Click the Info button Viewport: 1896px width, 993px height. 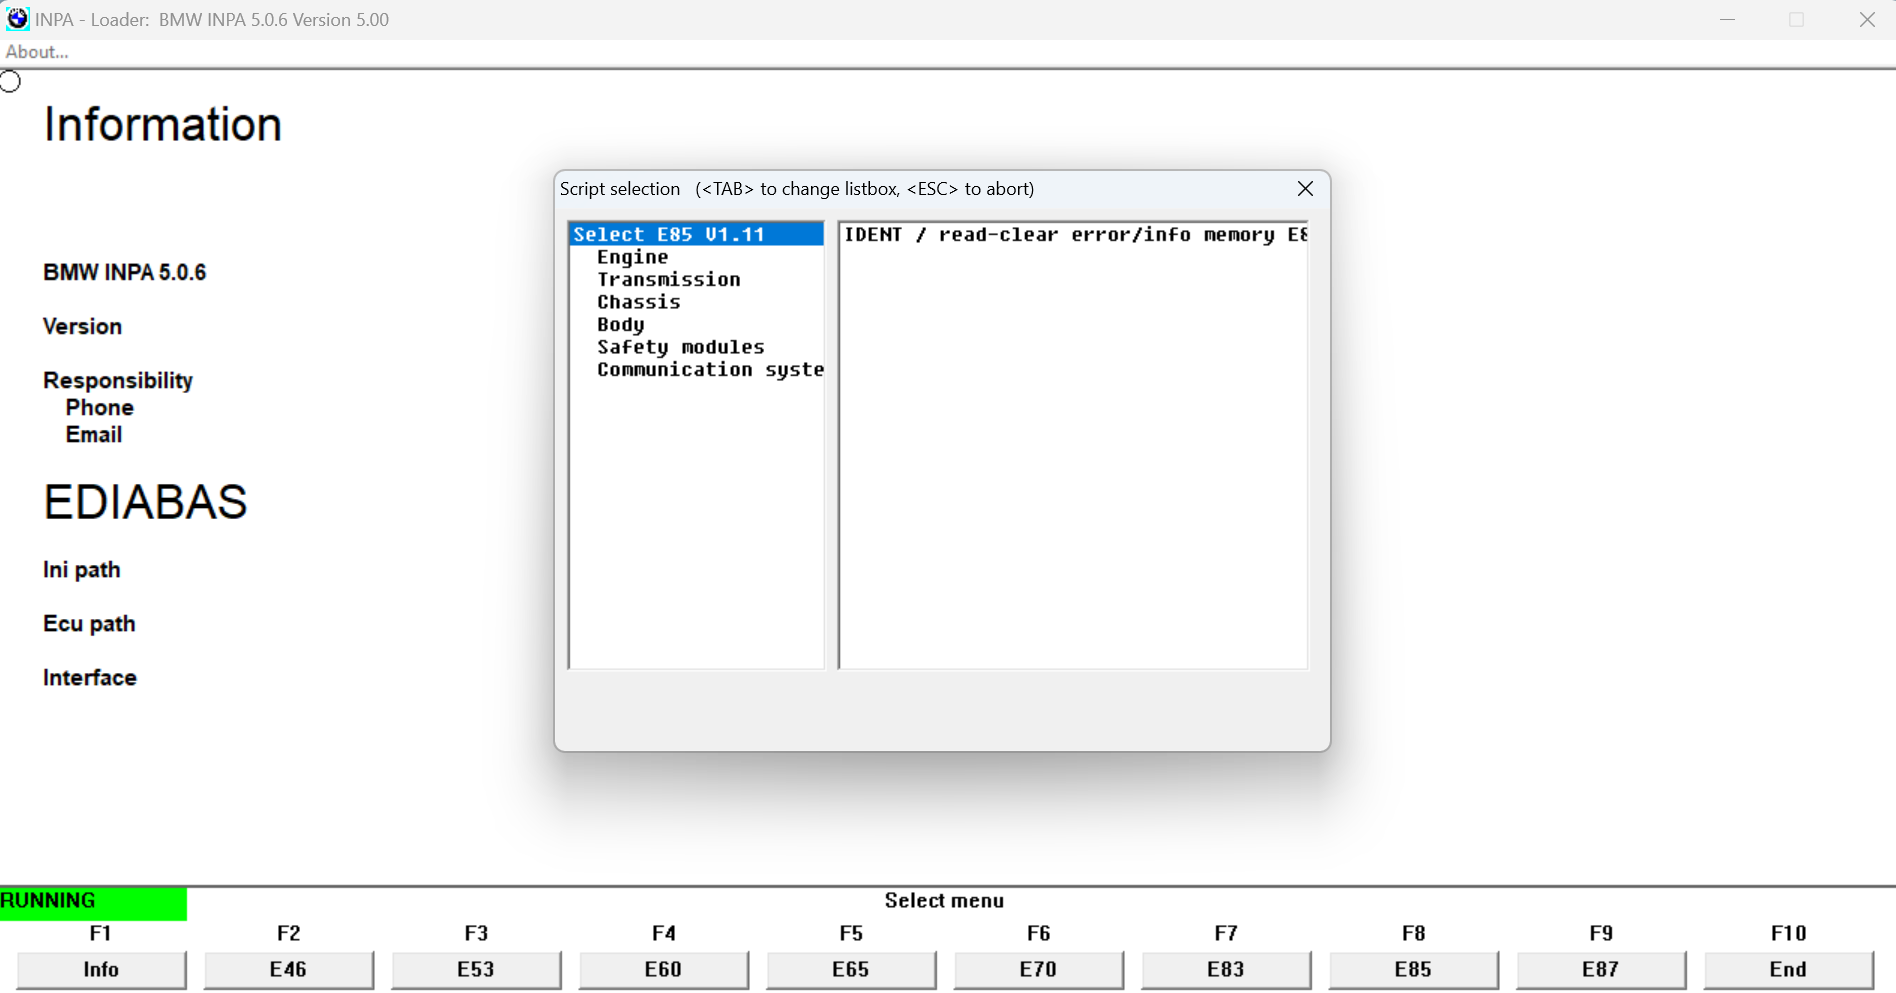pos(101,969)
